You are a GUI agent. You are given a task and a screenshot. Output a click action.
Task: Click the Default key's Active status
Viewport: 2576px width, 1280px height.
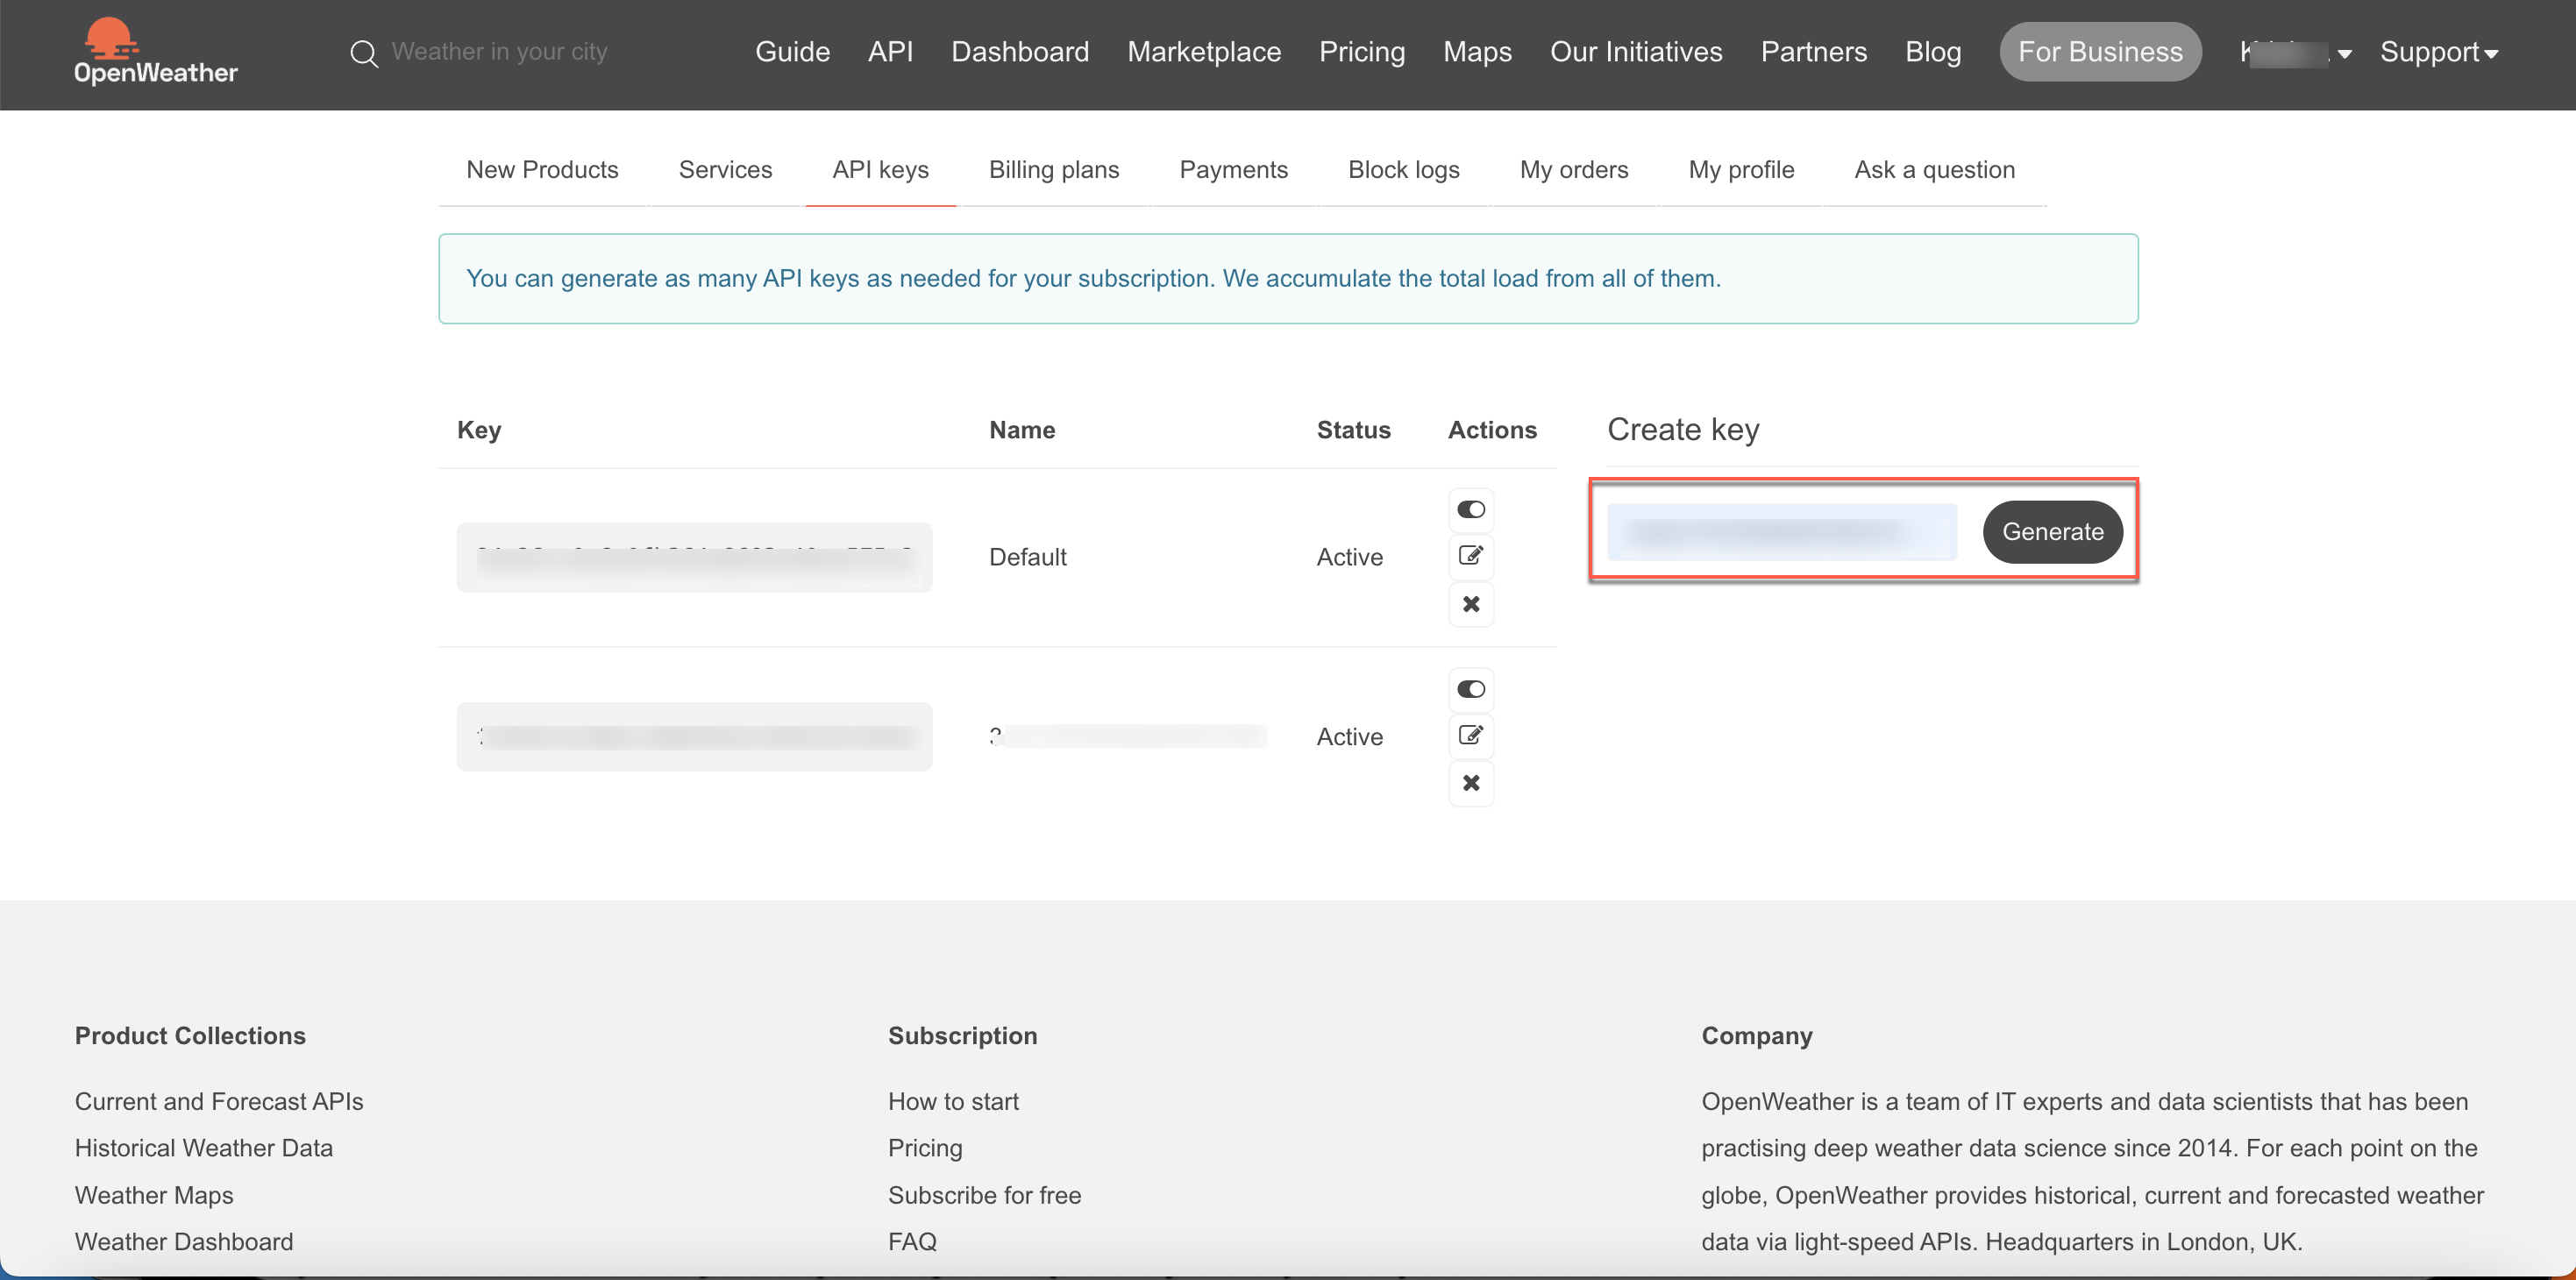1349,557
